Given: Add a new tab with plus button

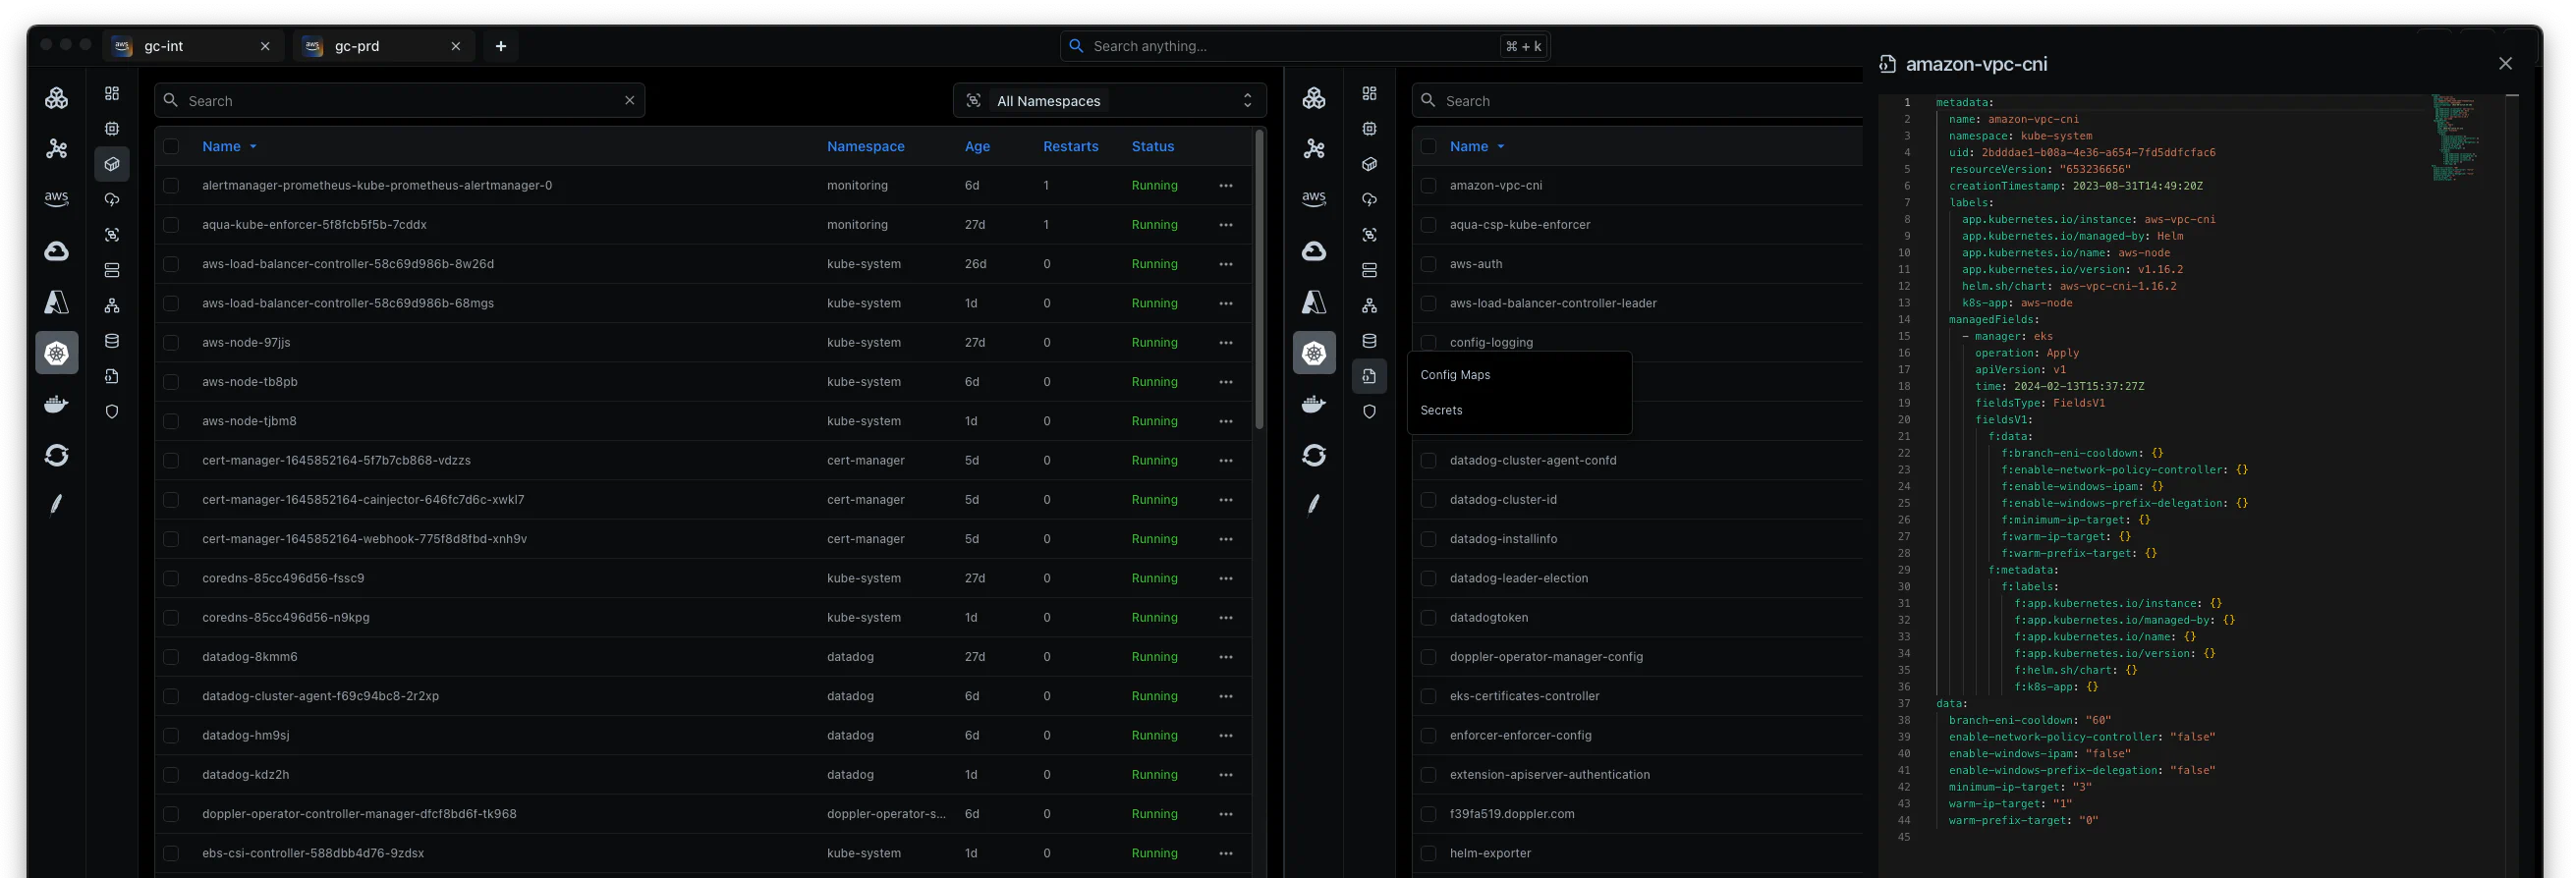Looking at the screenshot, I should pos(501,46).
